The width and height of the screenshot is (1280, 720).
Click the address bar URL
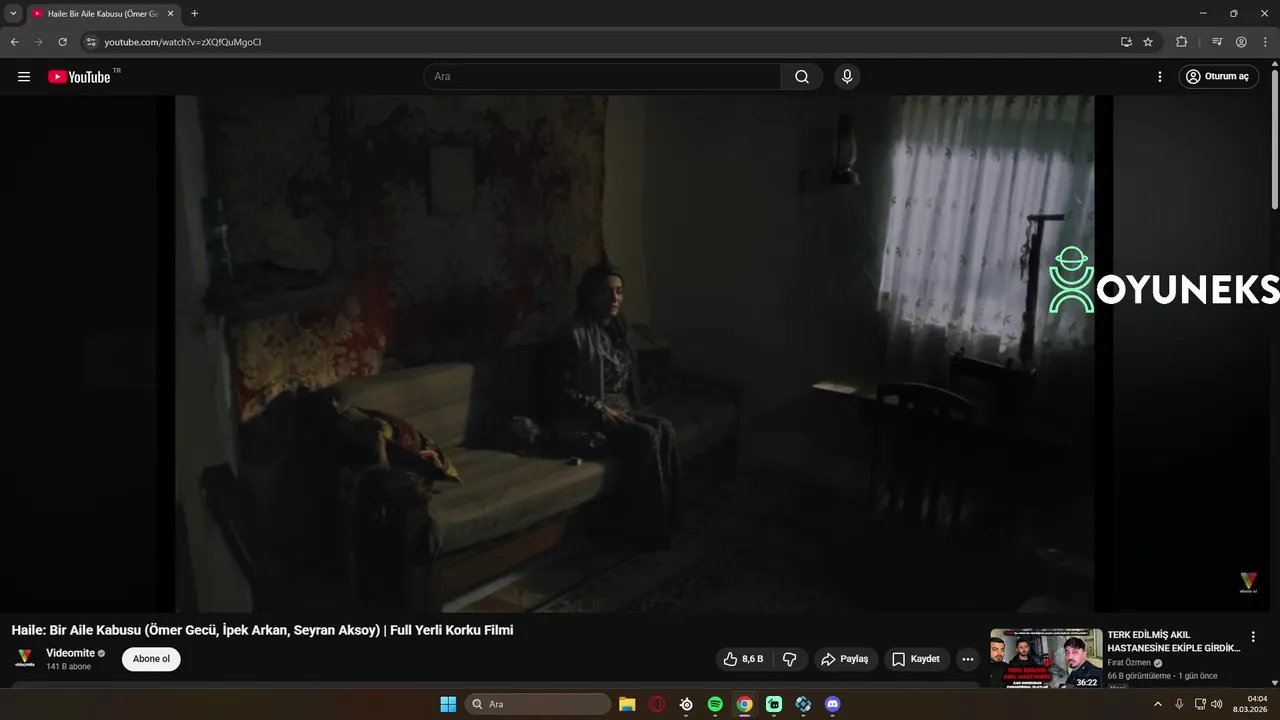click(x=183, y=42)
